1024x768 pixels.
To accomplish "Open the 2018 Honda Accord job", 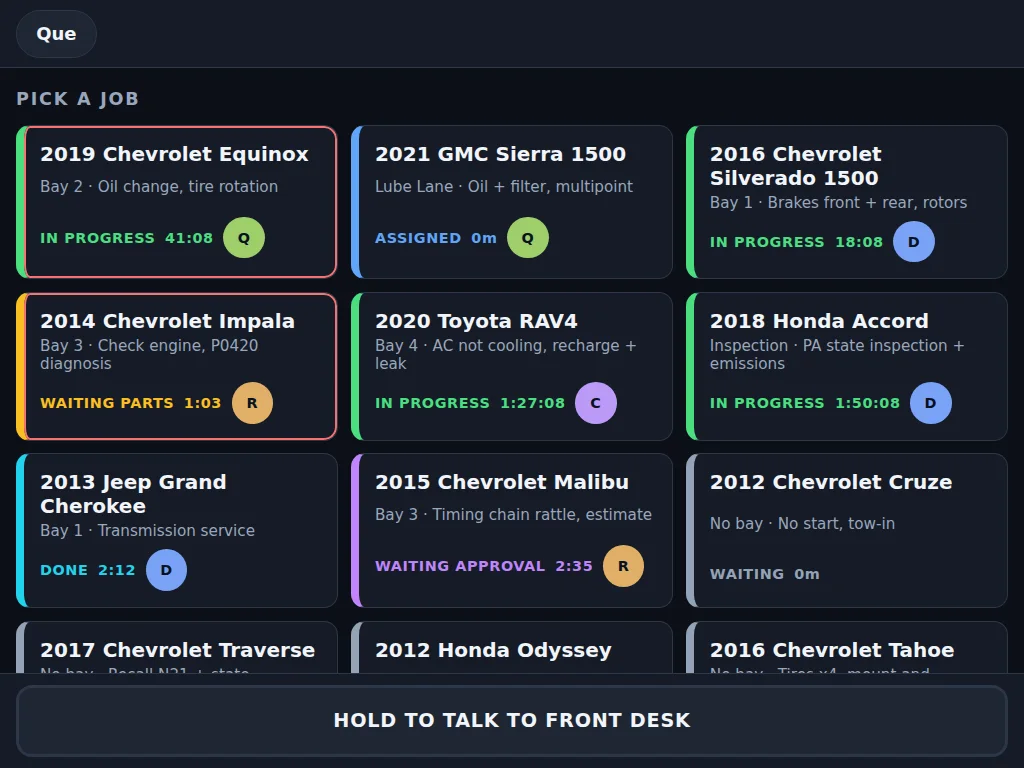I will [x=847, y=366].
